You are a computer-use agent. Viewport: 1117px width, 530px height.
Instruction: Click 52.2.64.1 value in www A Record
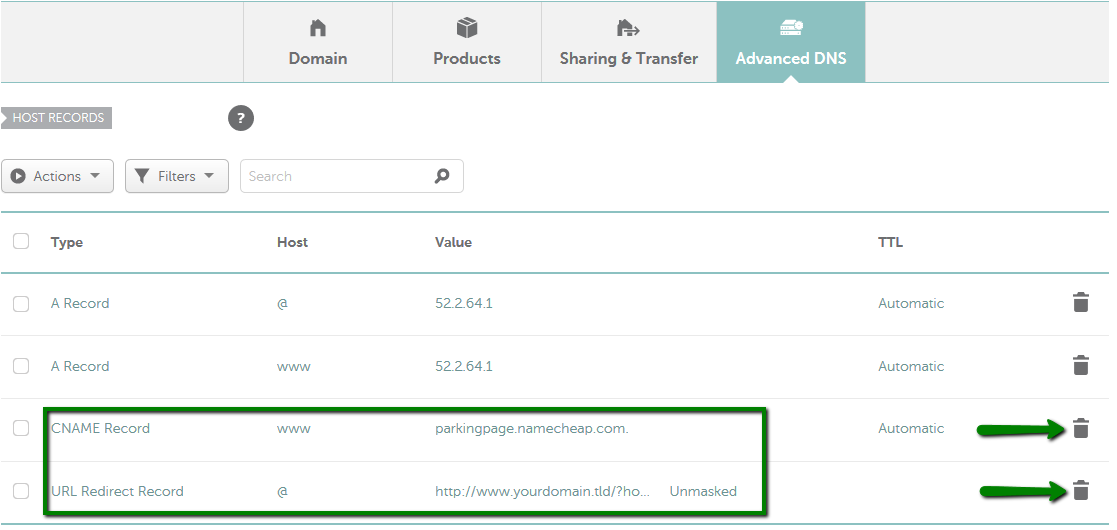(x=464, y=366)
